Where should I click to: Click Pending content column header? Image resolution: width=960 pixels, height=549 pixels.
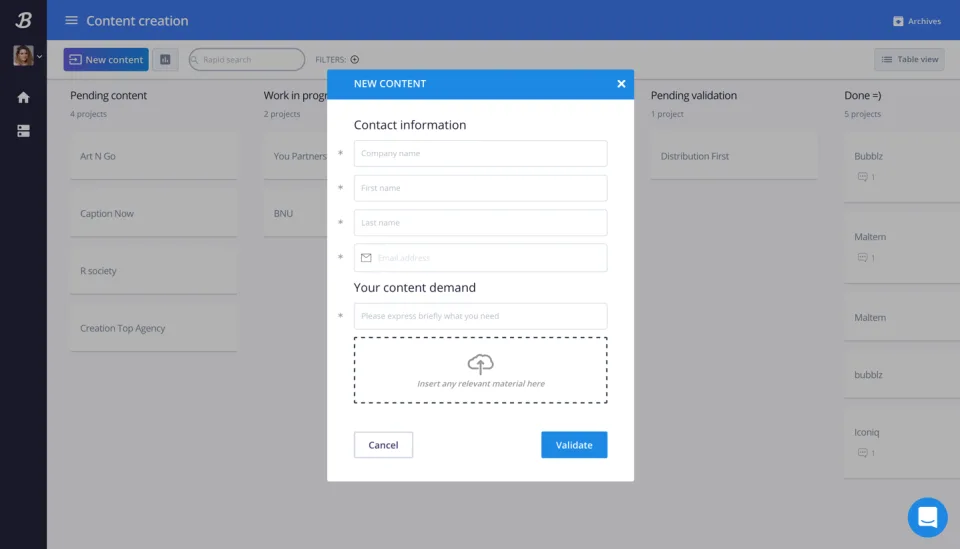[108, 95]
